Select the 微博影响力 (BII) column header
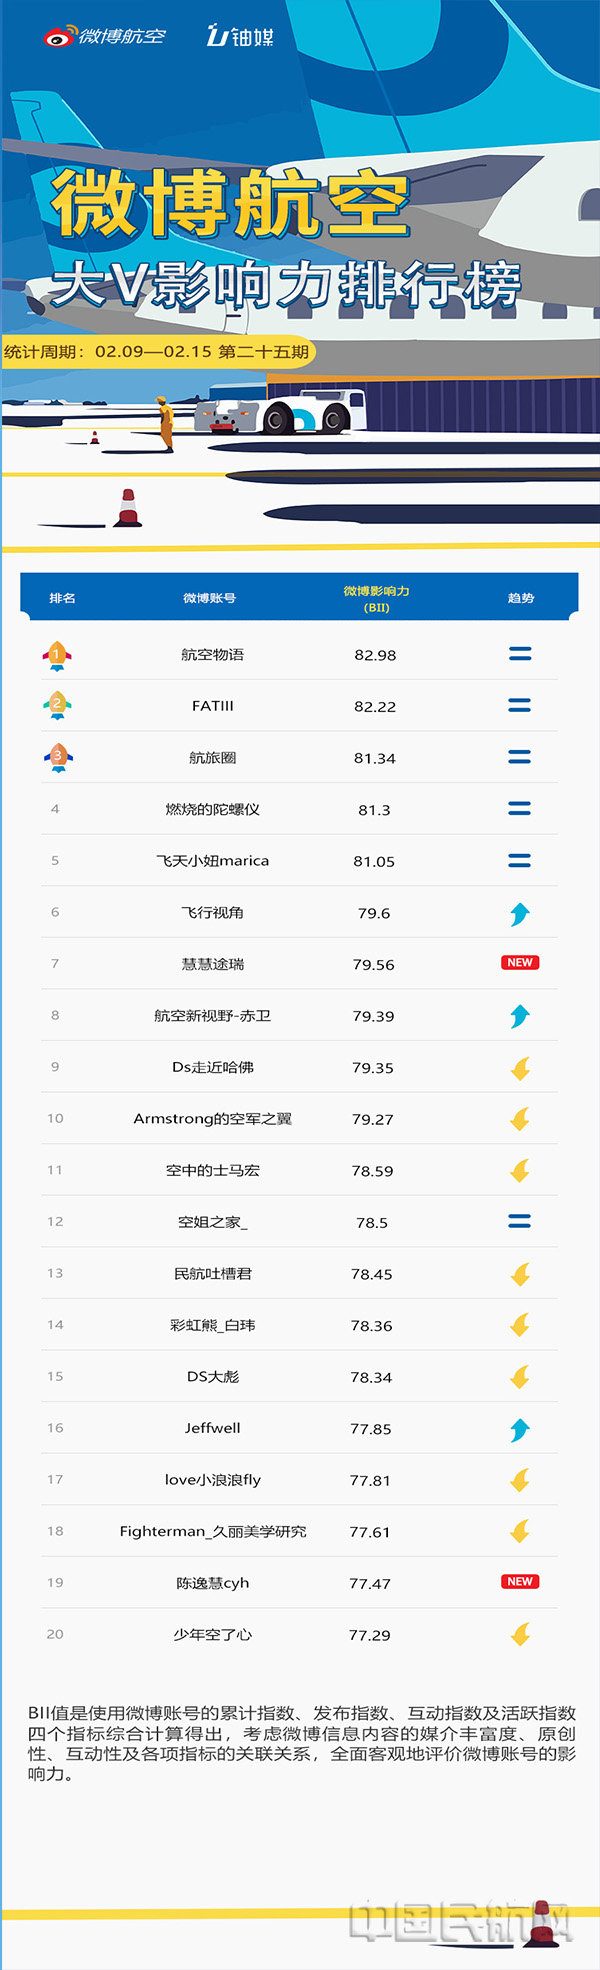 tap(376, 599)
